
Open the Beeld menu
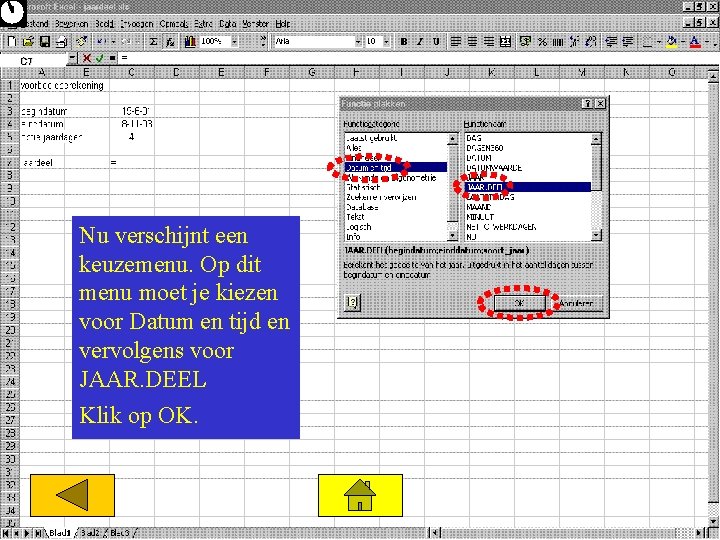[x=105, y=23]
